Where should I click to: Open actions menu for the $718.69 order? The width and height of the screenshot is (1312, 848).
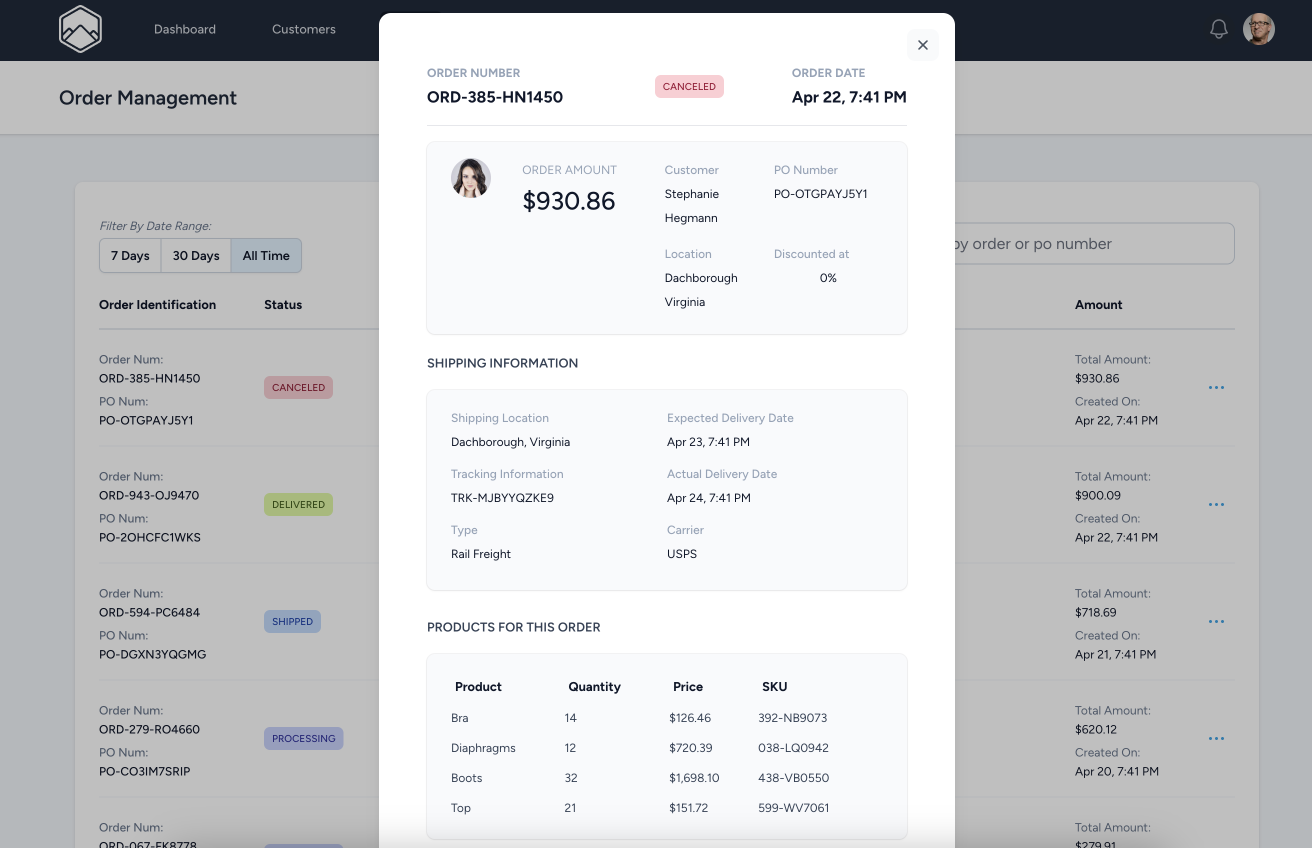click(x=1216, y=621)
